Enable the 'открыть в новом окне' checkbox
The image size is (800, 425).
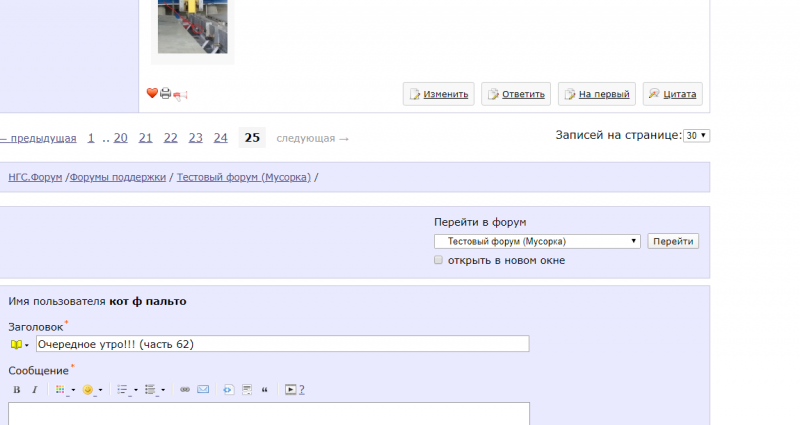coord(438,260)
